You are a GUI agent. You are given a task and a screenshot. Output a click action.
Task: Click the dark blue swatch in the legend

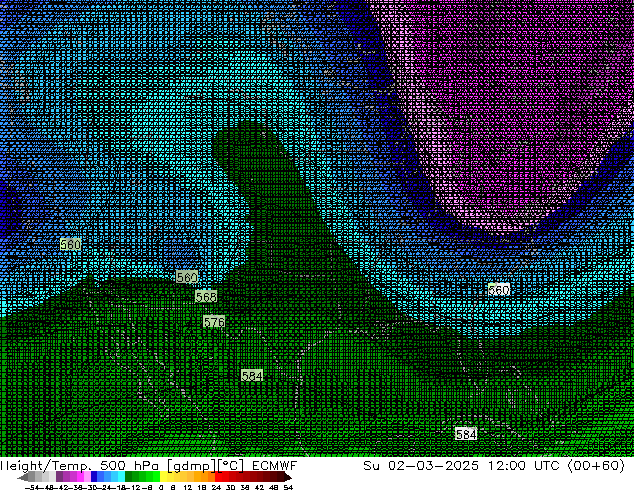click(x=94, y=476)
